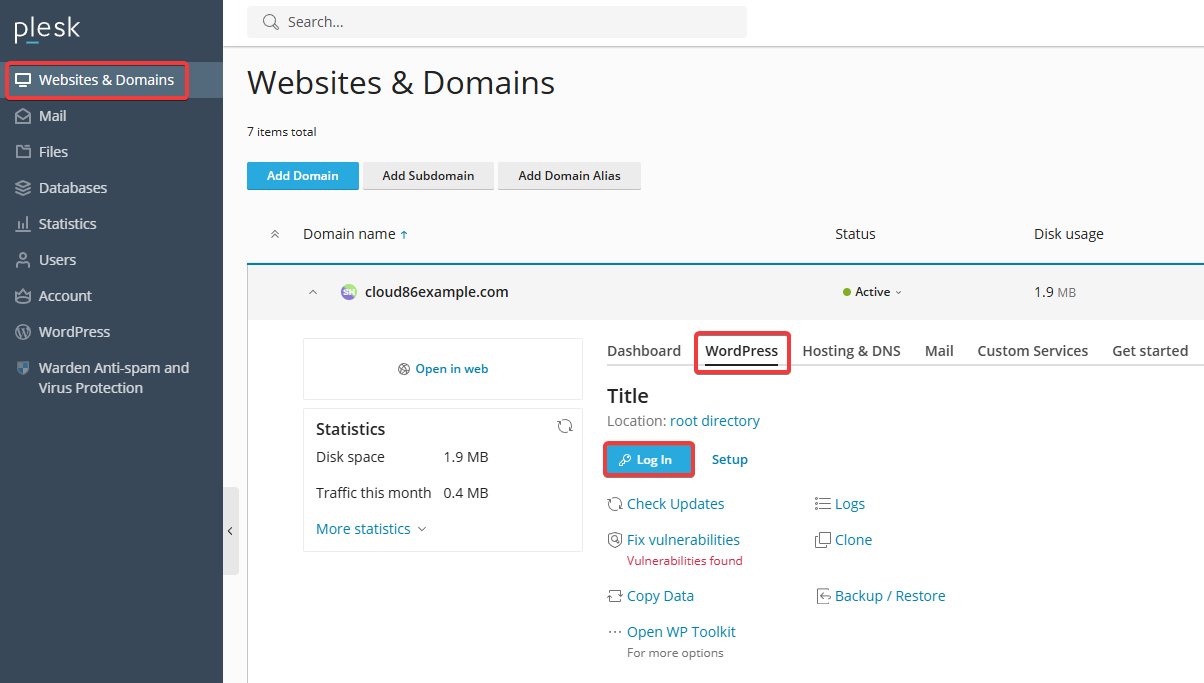1204x683 pixels.
Task: Collapse all domains with double-chevron toggle
Action: [275, 234]
